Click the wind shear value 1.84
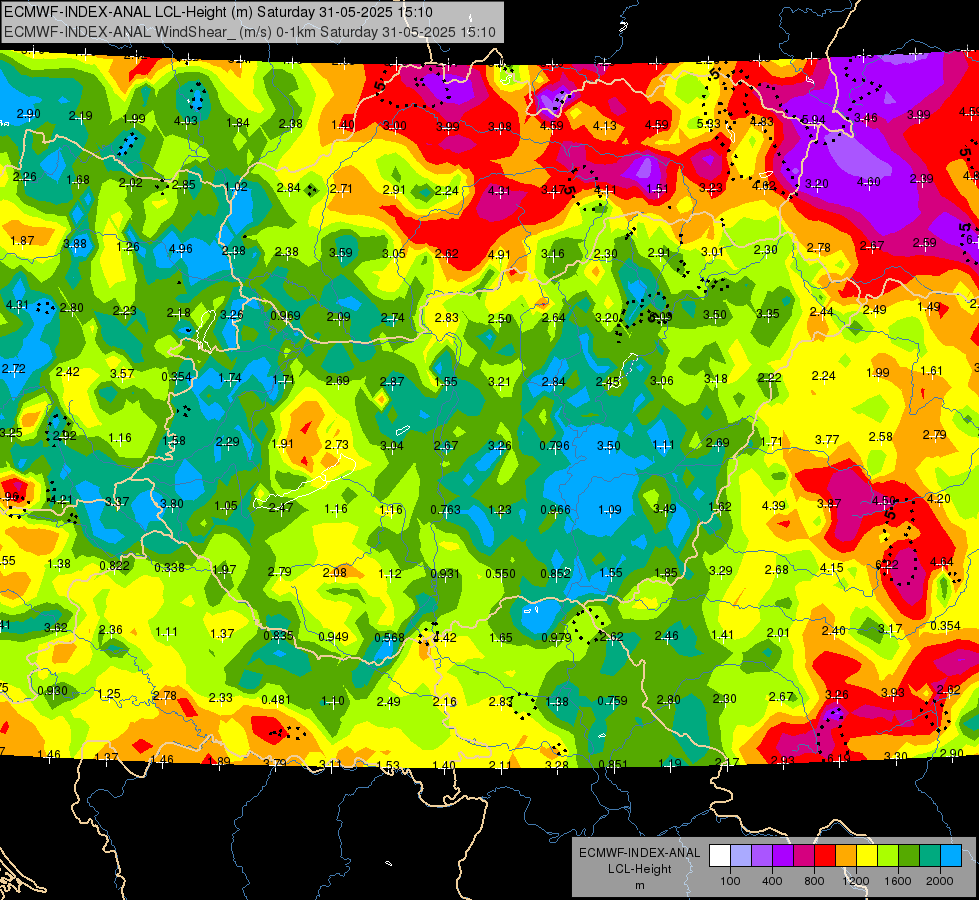 pos(238,122)
